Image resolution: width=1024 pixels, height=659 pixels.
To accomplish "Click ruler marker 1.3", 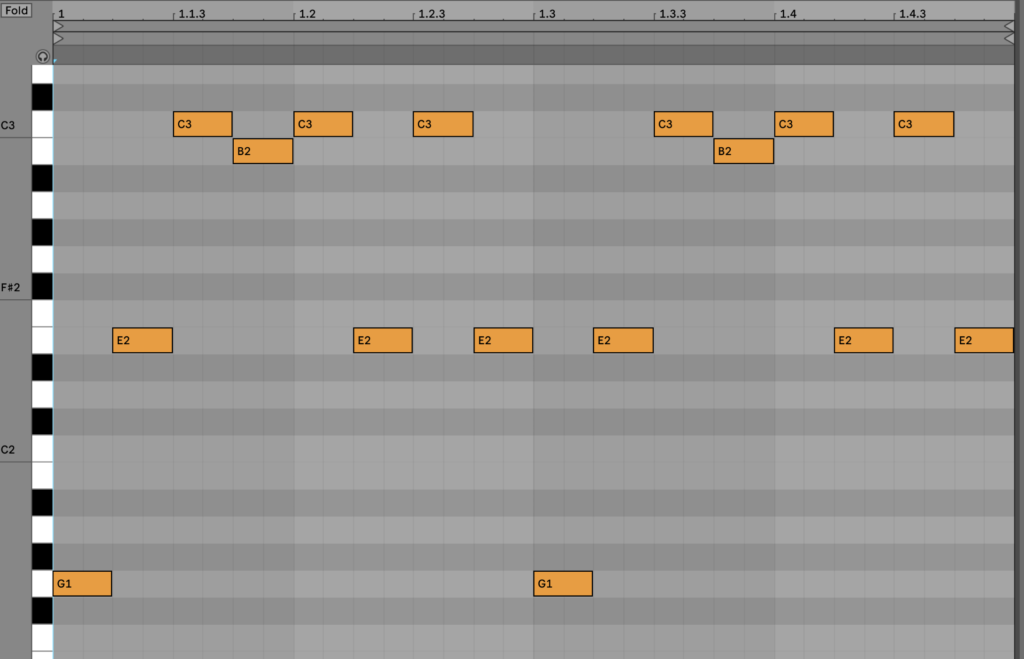I will 547,14.
